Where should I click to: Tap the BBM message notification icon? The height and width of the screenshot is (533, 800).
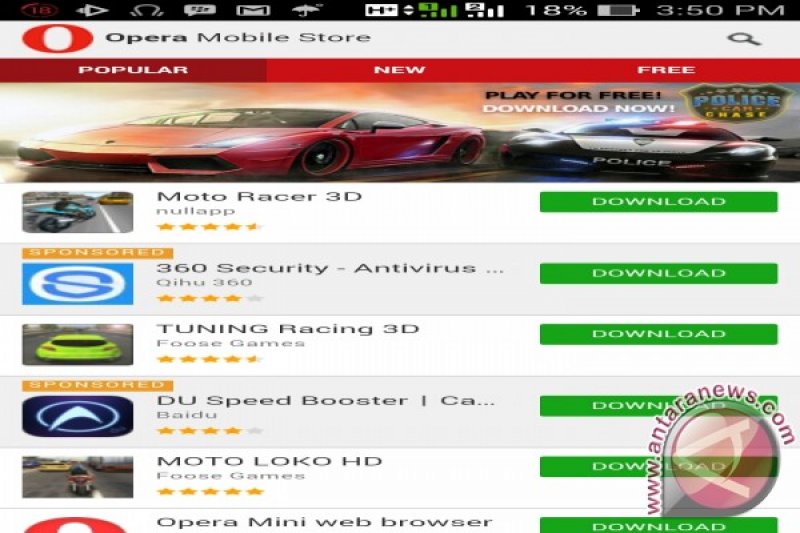coord(199,10)
